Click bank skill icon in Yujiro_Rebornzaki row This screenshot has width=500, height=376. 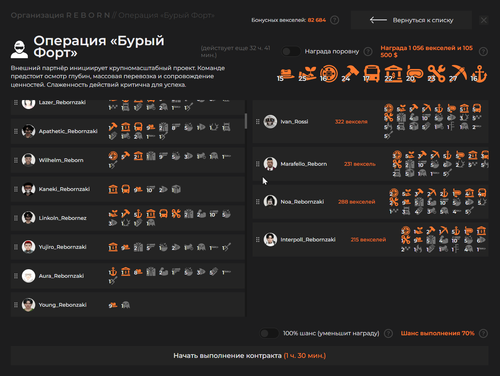(x=113, y=247)
